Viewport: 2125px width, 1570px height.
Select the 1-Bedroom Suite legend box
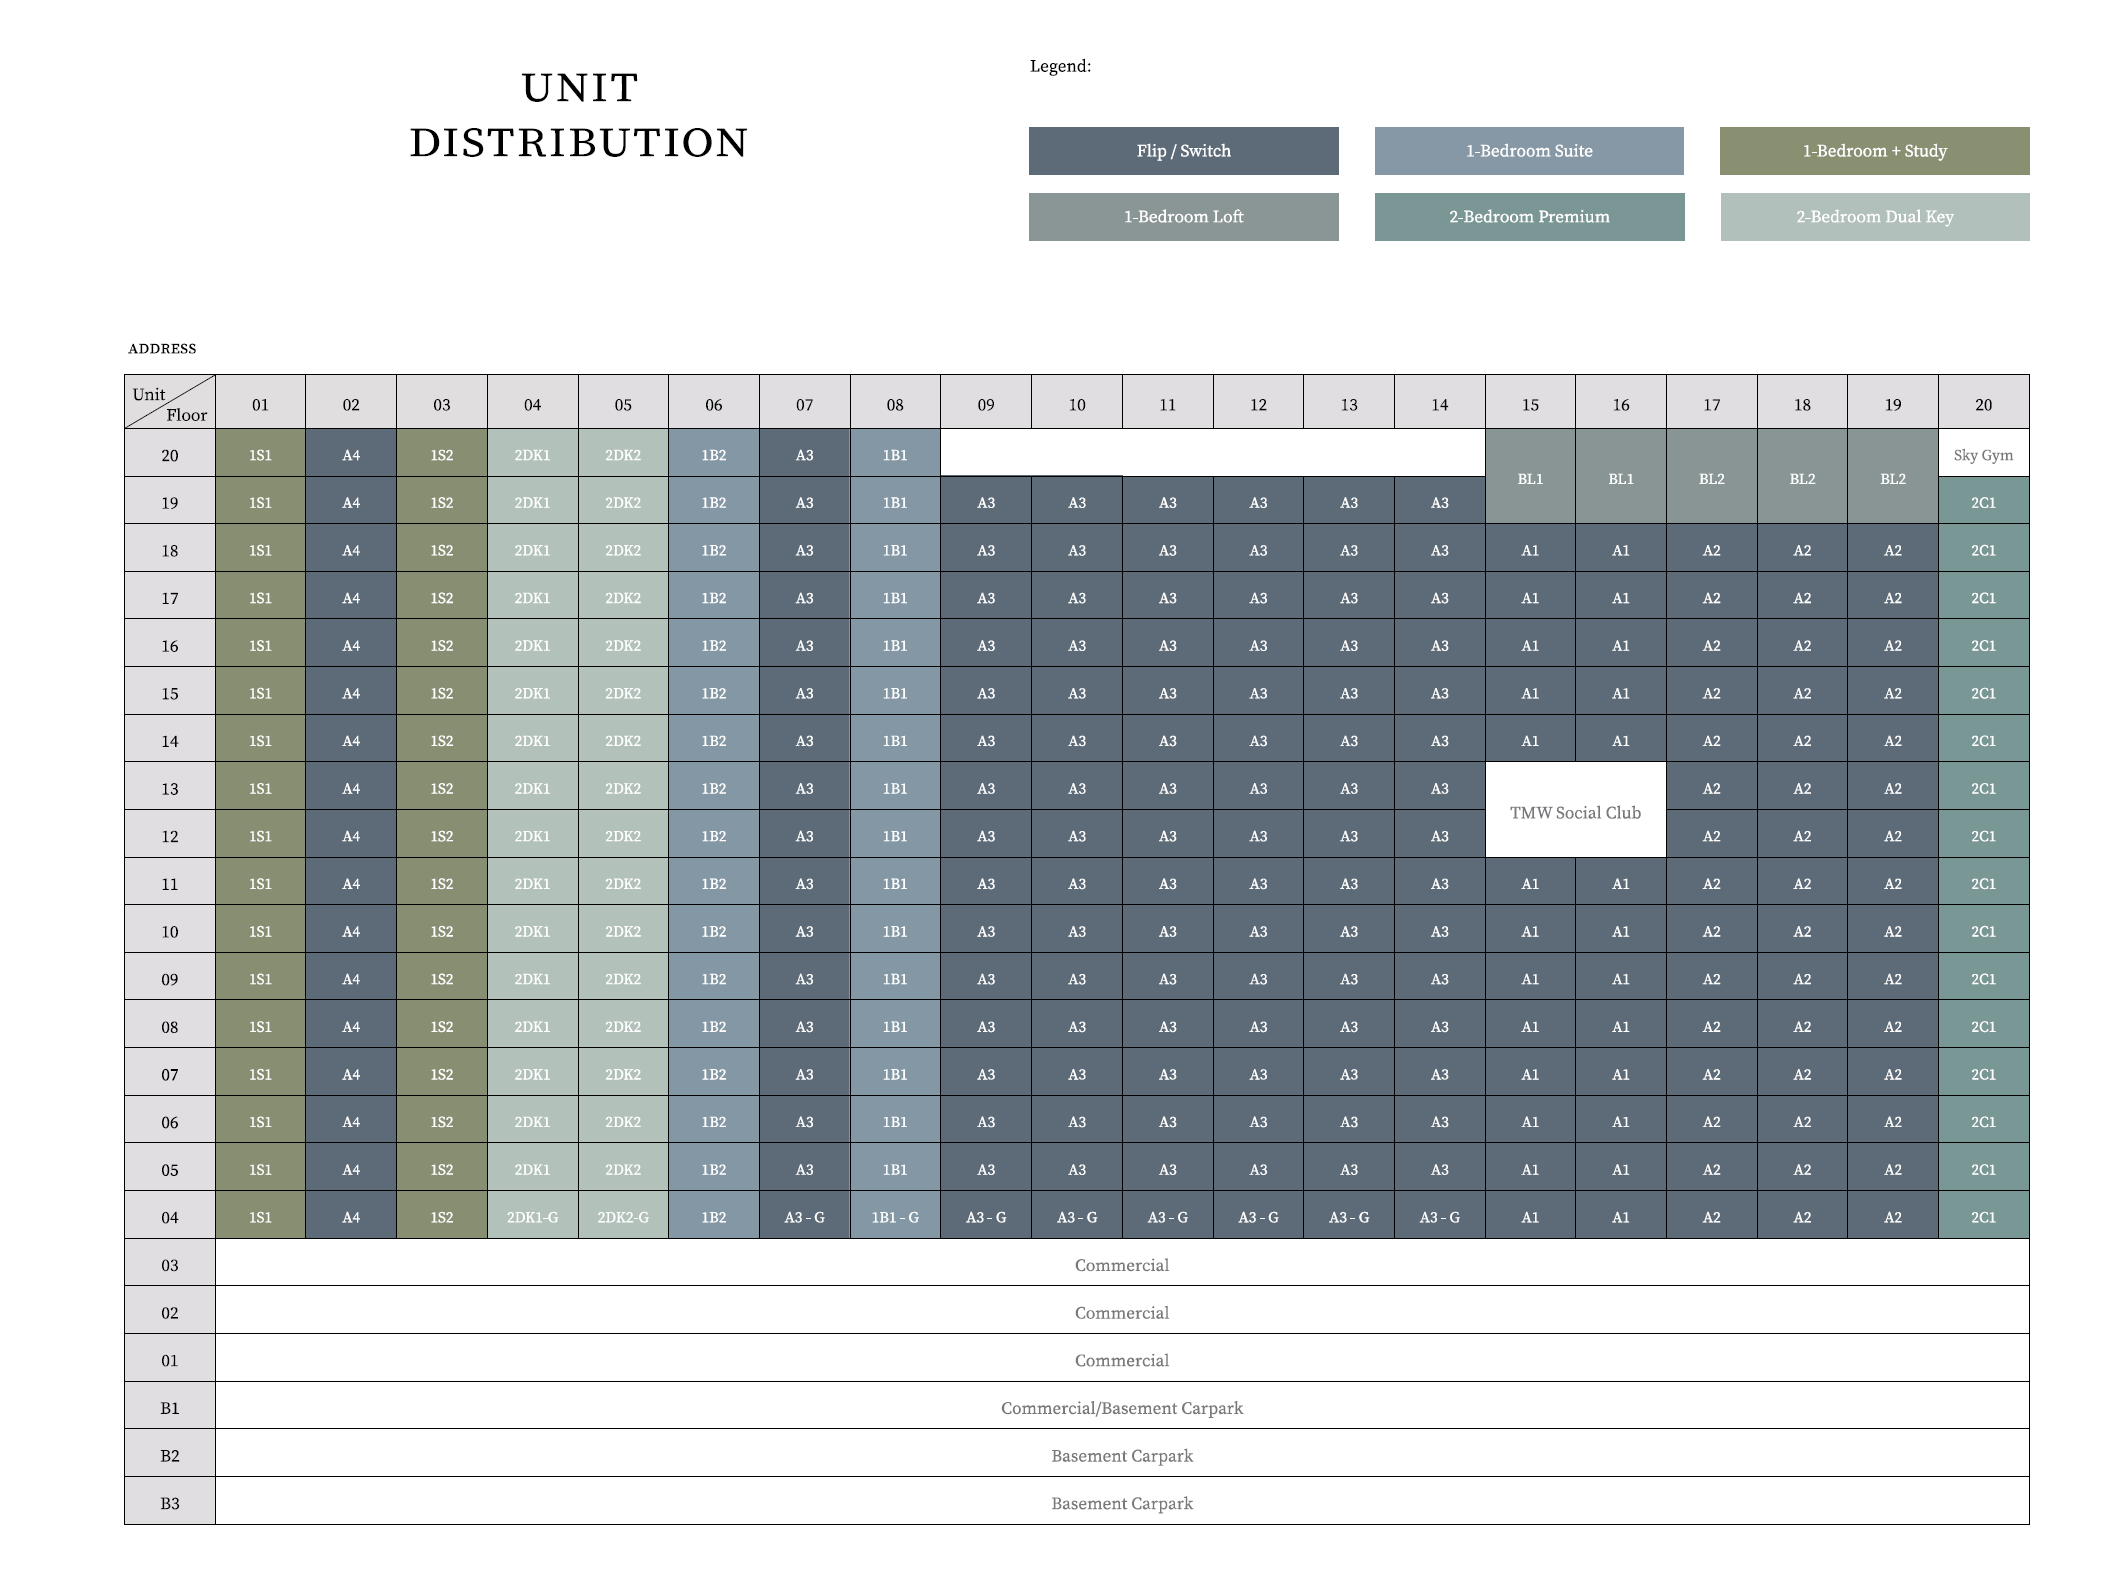[x=1528, y=151]
